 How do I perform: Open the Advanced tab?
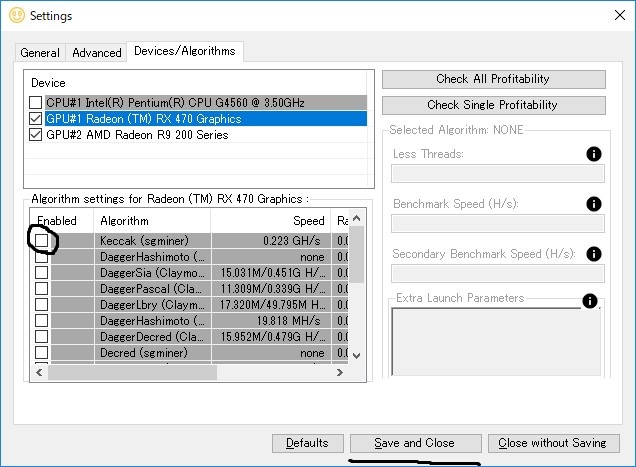(97, 53)
